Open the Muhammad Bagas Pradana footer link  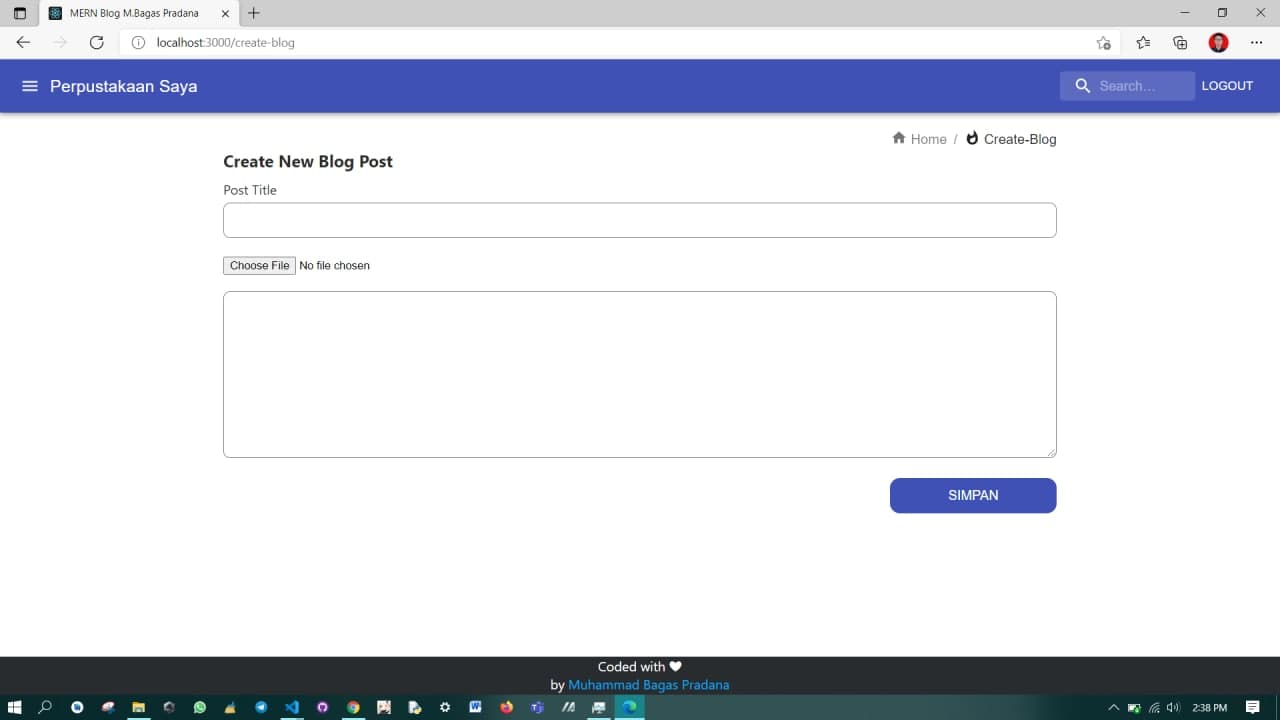[648, 685]
